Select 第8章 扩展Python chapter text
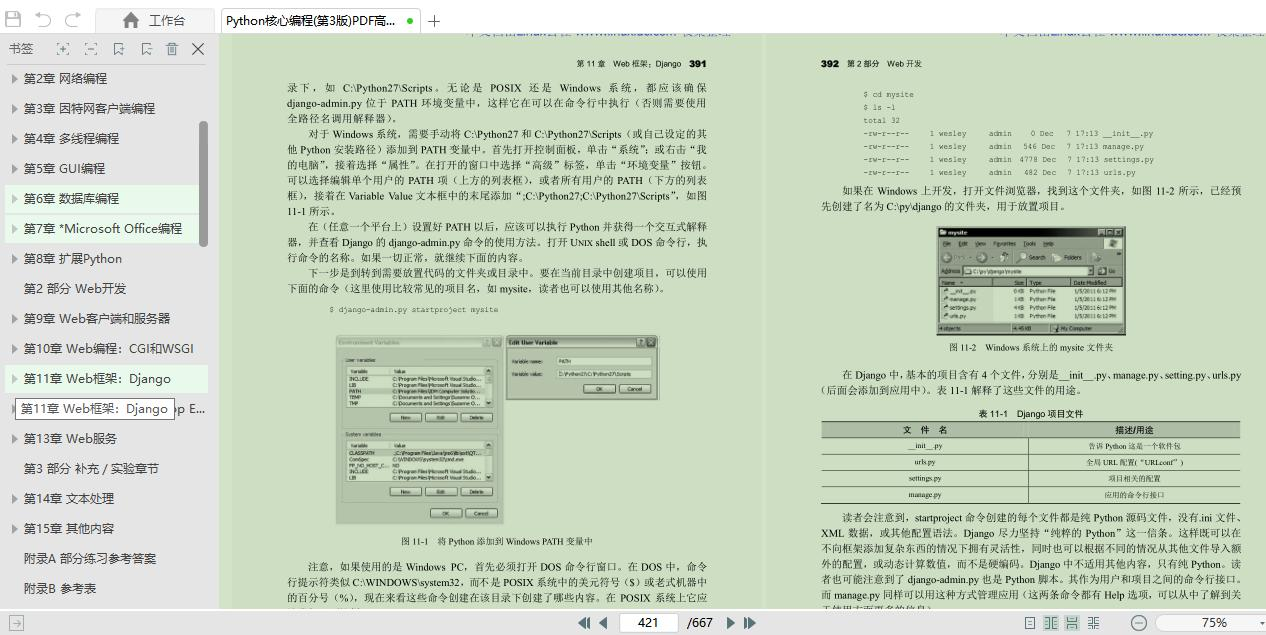 (x=73, y=258)
